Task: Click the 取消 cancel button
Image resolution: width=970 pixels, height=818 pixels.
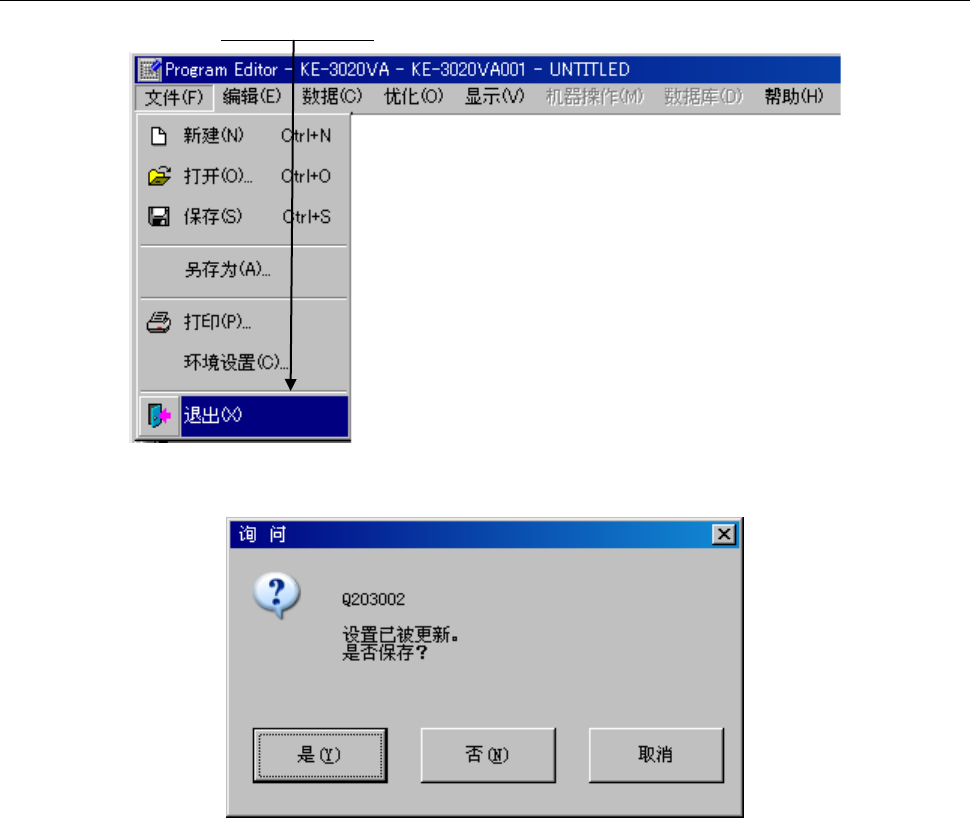Action: [x=656, y=755]
